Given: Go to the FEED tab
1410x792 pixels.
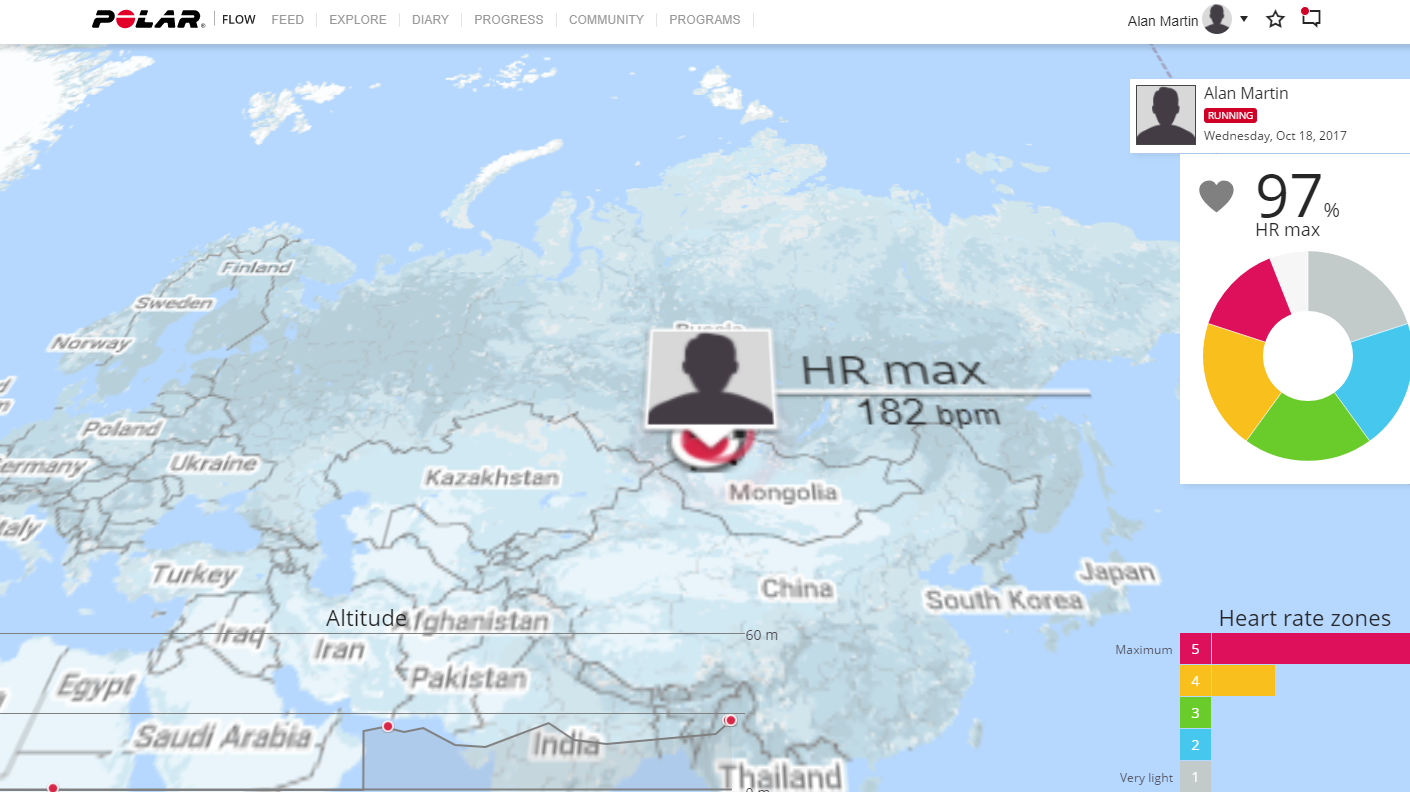Looking at the screenshot, I should click(x=288, y=19).
